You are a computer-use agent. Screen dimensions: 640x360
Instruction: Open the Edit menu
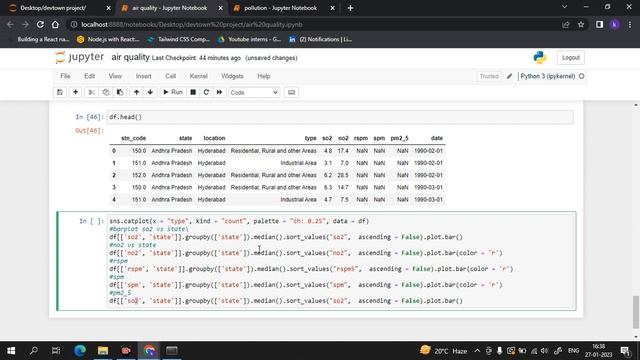pos(89,76)
